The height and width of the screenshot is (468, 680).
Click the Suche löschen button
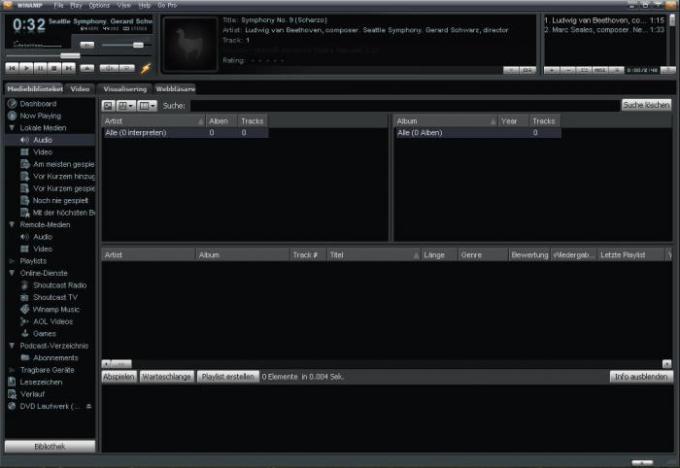646,105
